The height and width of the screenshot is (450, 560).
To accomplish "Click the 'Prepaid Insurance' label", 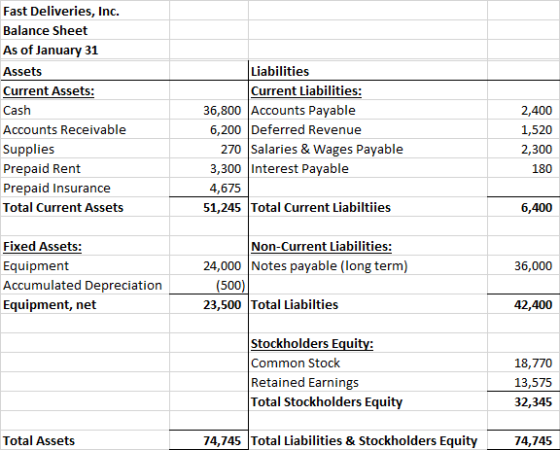I will (57, 188).
